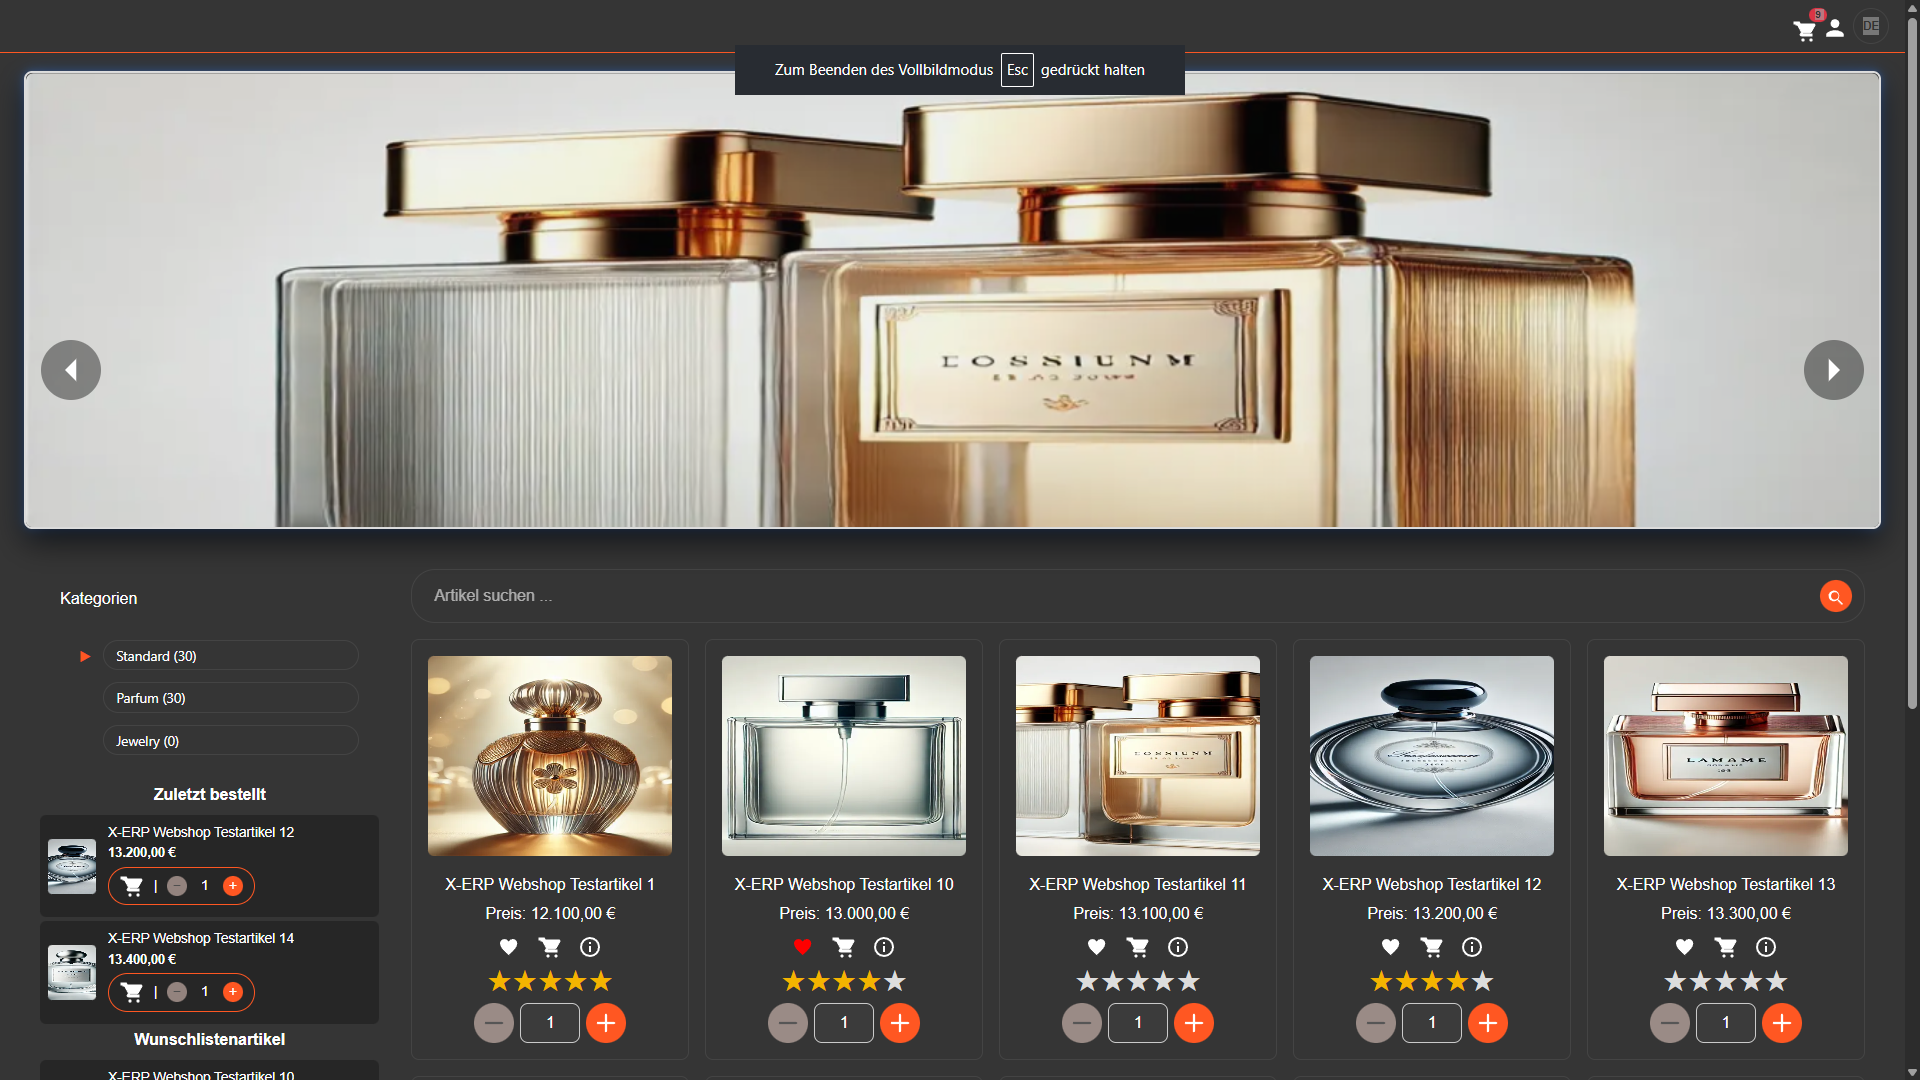Select the Standard (30) category
Viewport: 1920px width, 1080px height.
pyautogui.click(x=230, y=655)
